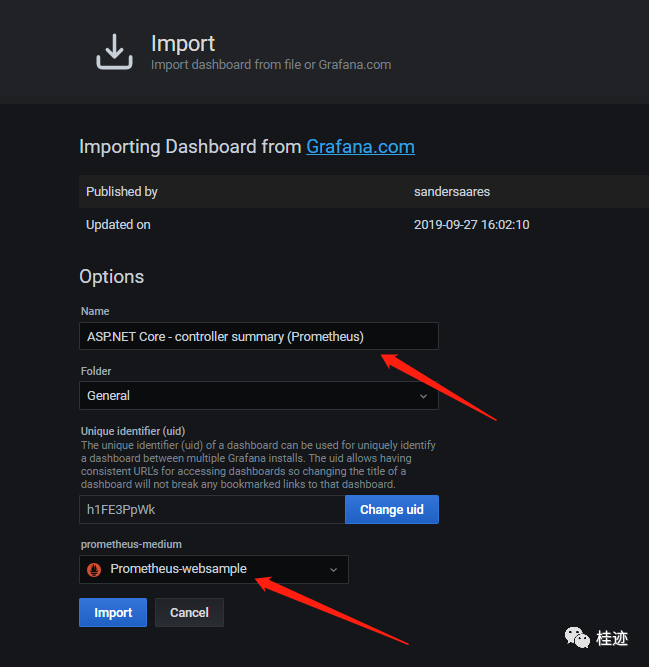The width and height of the screenshot is (649, 667).
Task: Click the Options section heading
Action: tap(111, 277)
